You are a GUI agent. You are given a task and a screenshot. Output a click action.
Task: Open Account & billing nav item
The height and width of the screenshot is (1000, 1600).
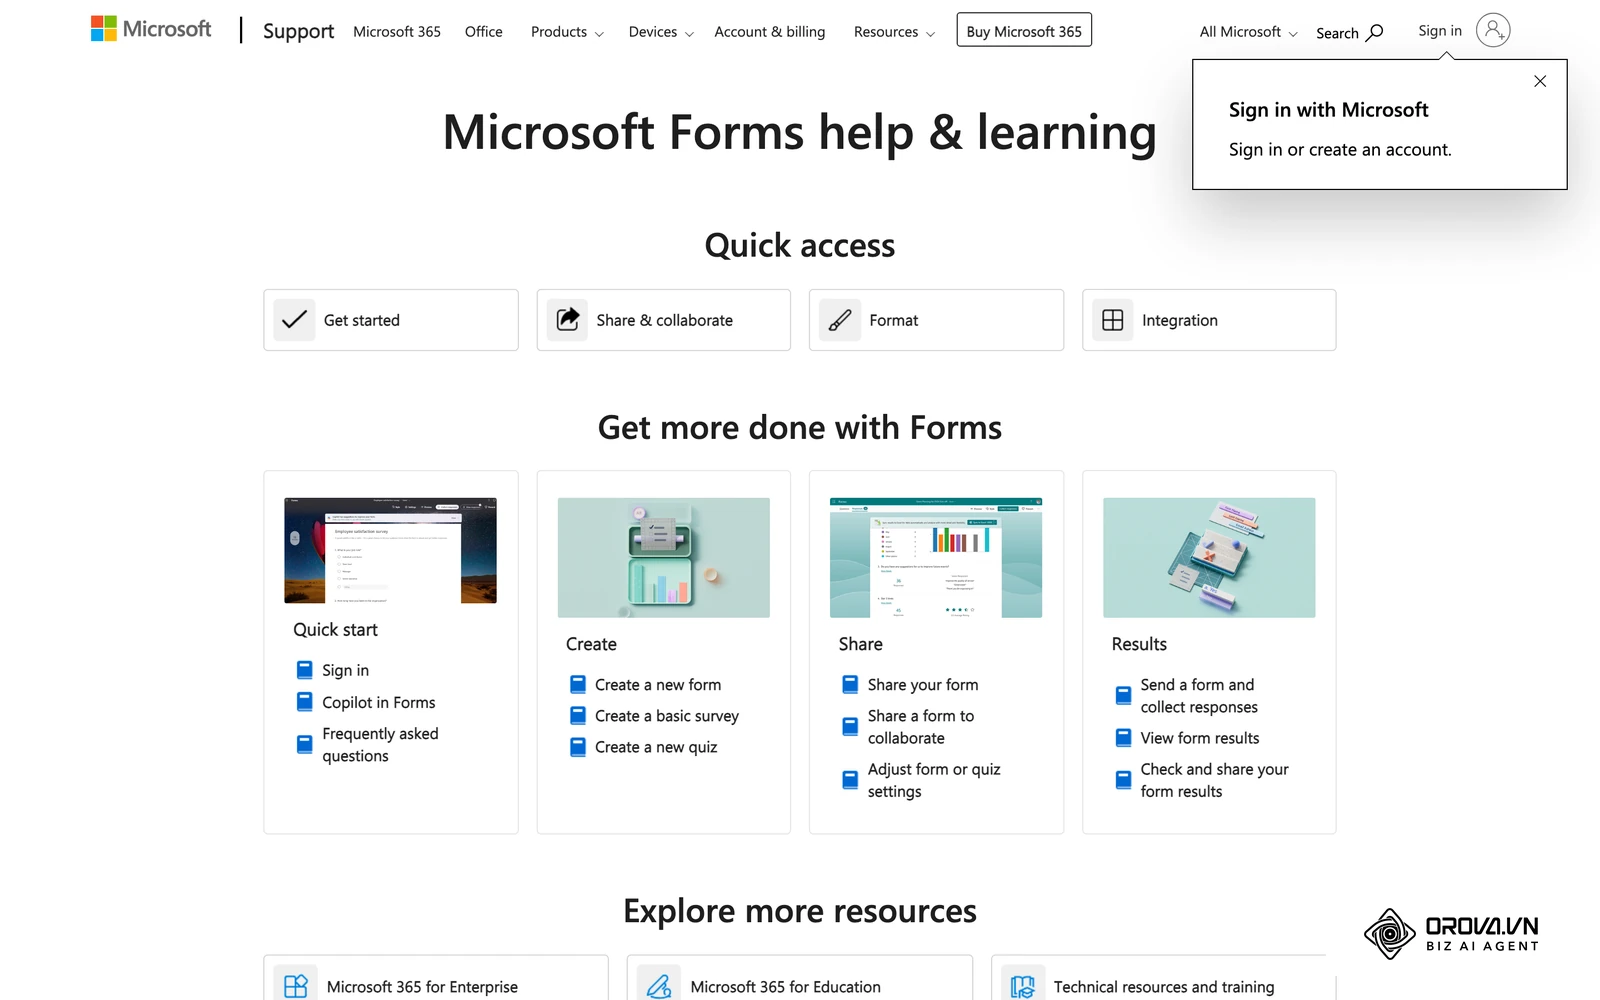coord(770,32)
